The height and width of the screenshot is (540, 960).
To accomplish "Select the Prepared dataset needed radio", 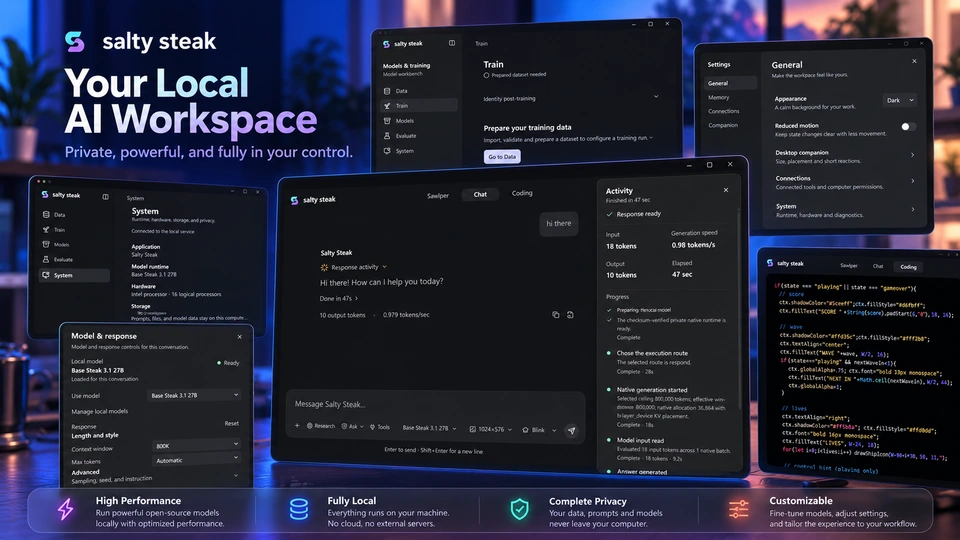I will [486, 75].
